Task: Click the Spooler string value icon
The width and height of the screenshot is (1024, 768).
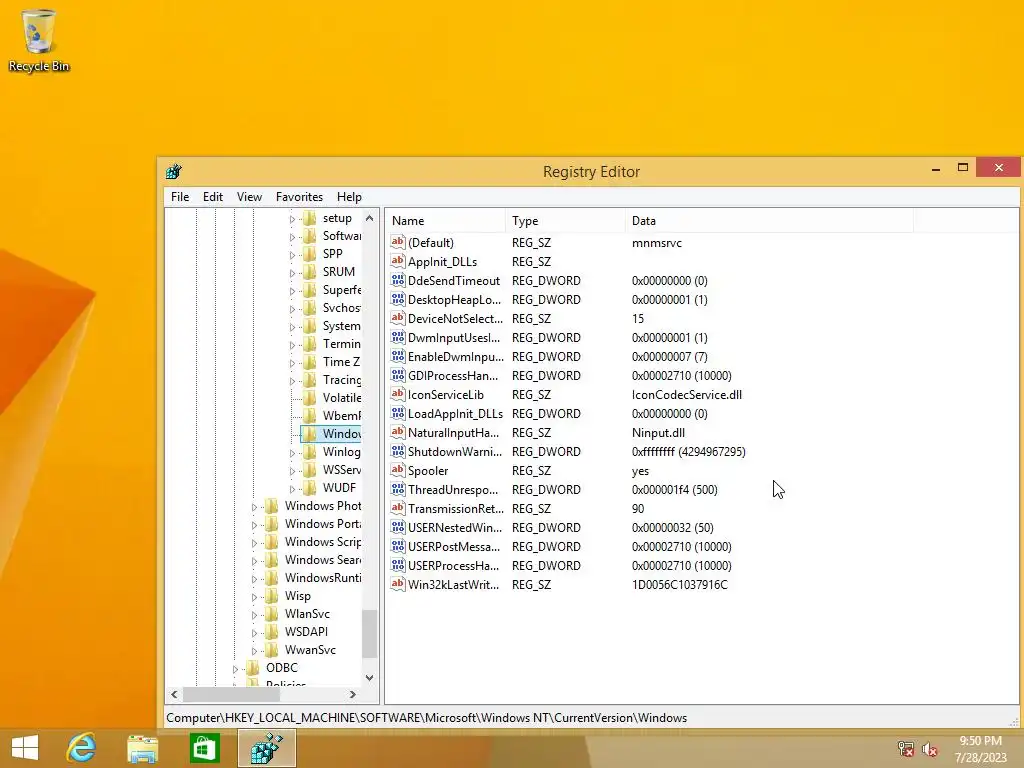Action: point(398,470)
